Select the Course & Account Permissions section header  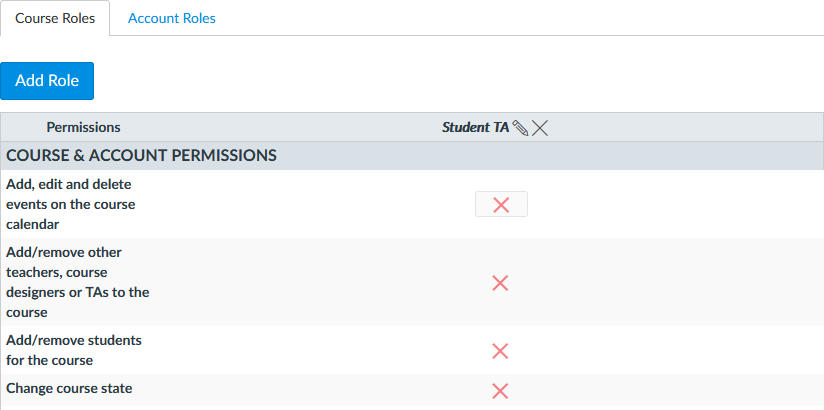click(x=141, y=156)
